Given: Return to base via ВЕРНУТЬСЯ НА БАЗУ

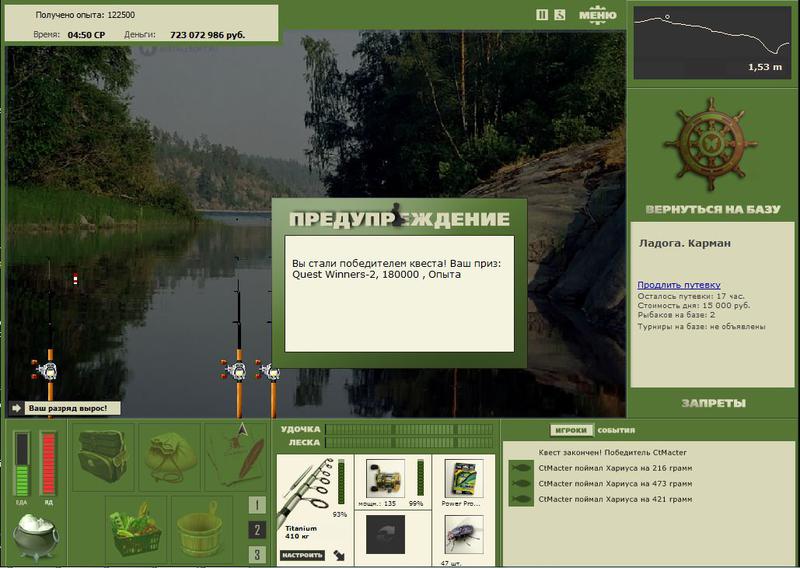Looking at the screenshot, I should 713,209.
